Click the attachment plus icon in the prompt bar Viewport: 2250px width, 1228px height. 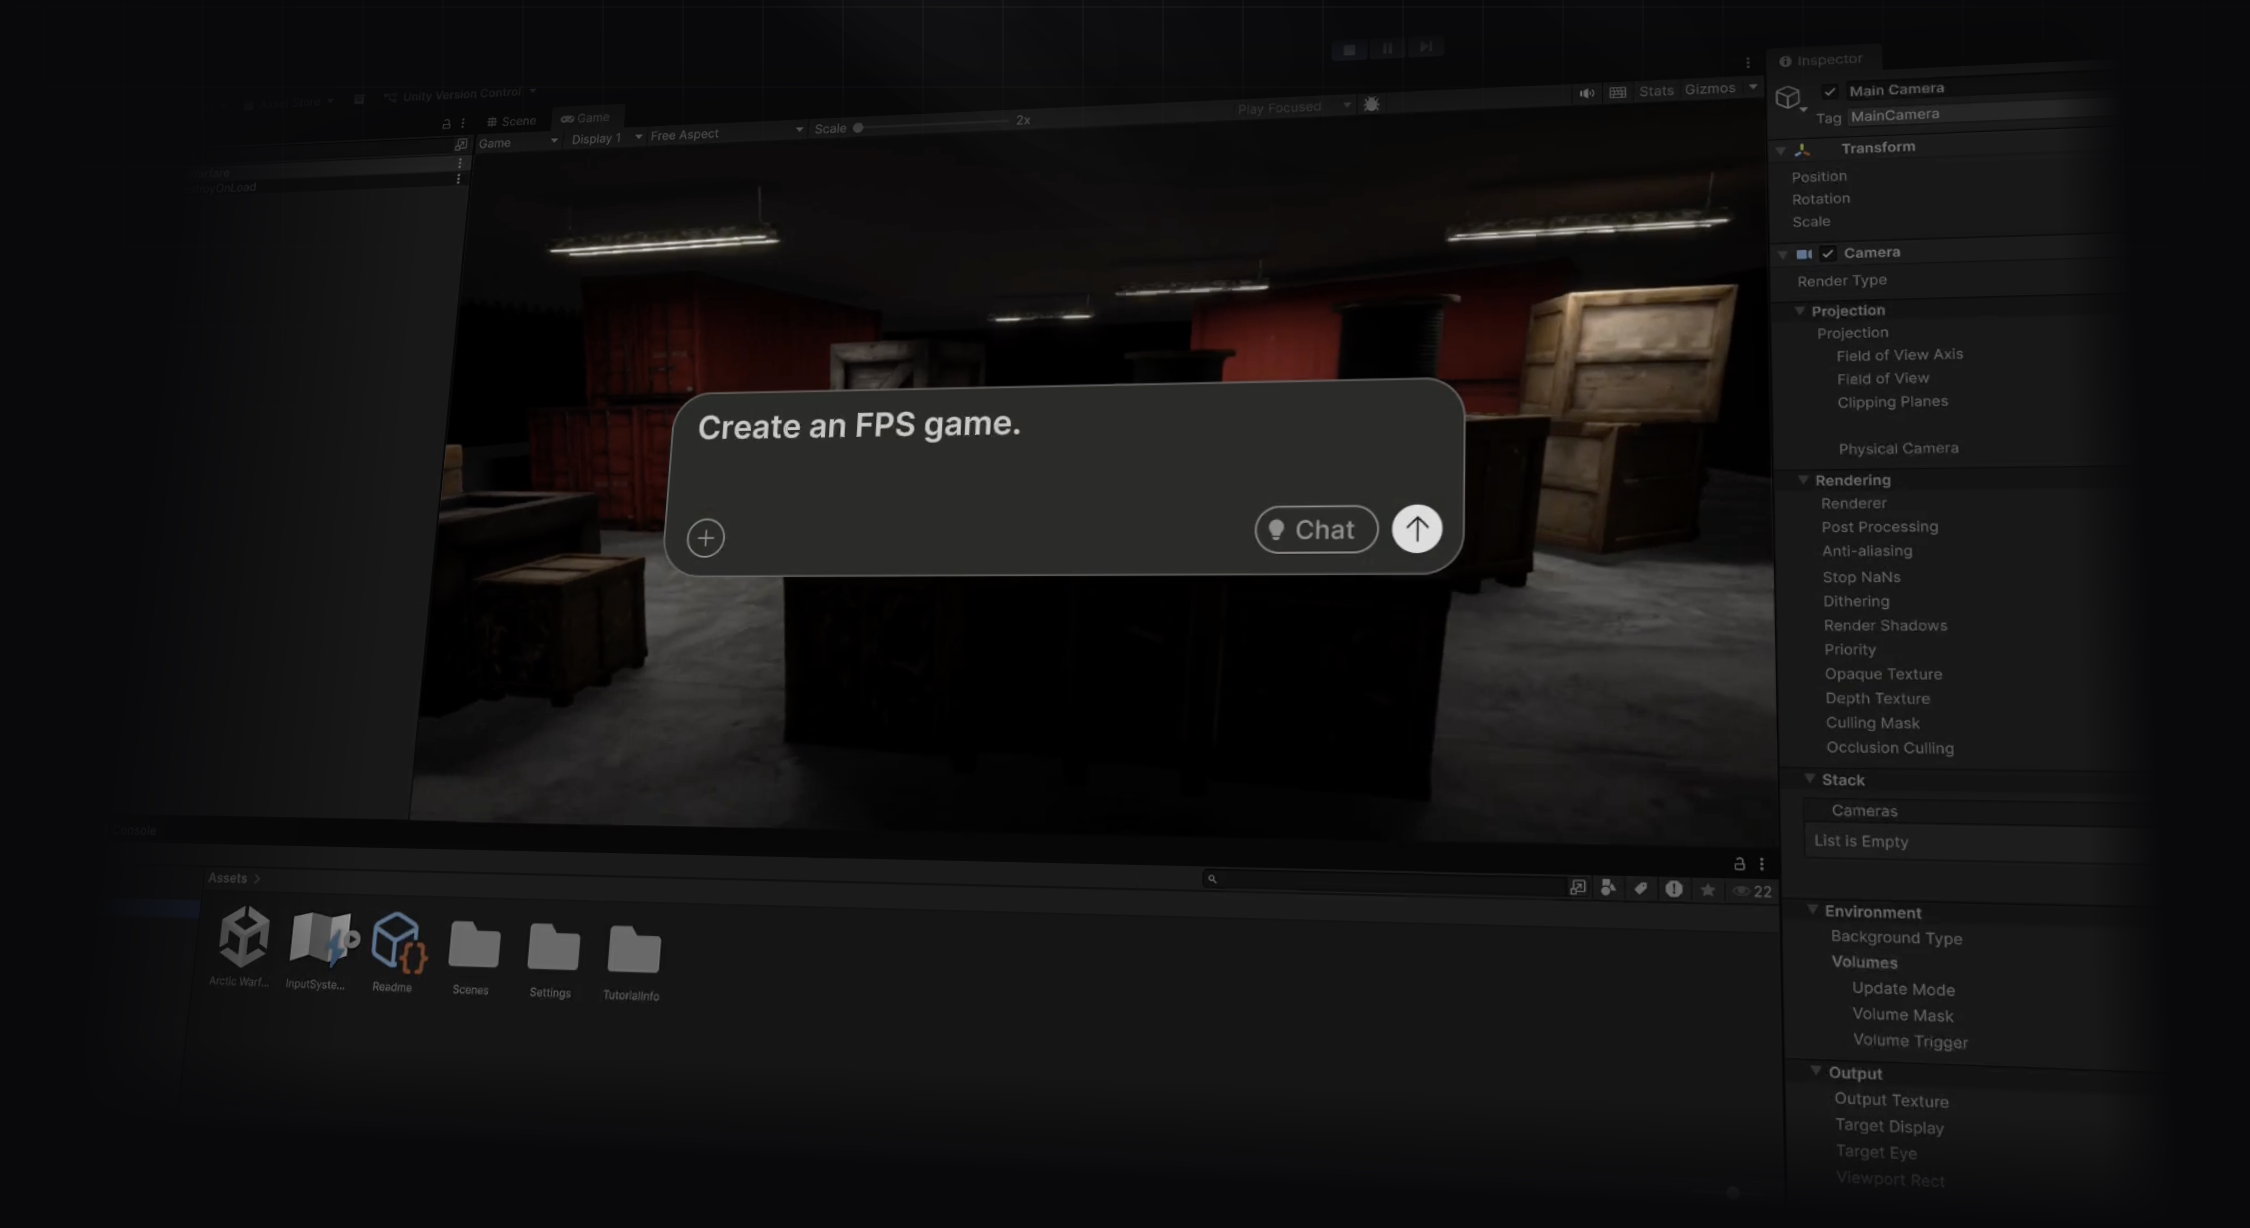pos(706,537)
